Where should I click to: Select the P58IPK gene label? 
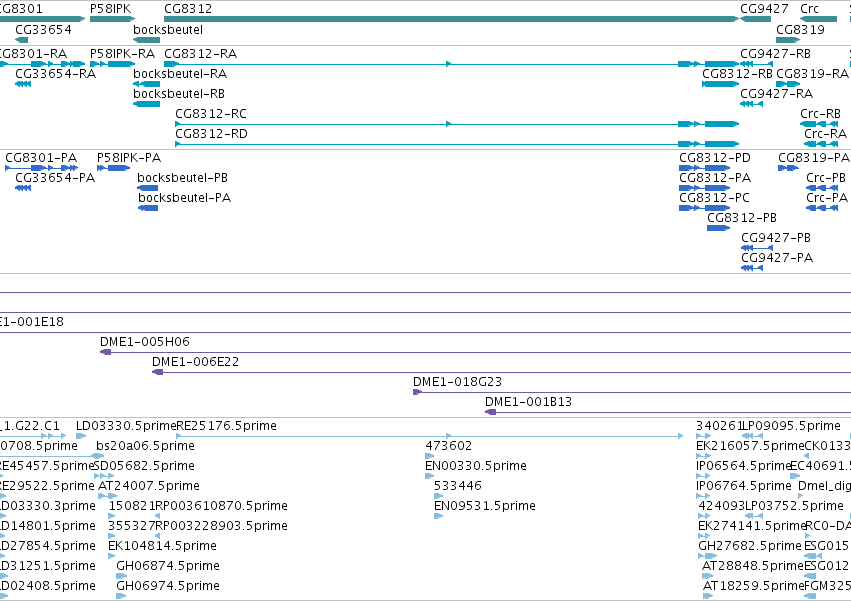(110, 9)
